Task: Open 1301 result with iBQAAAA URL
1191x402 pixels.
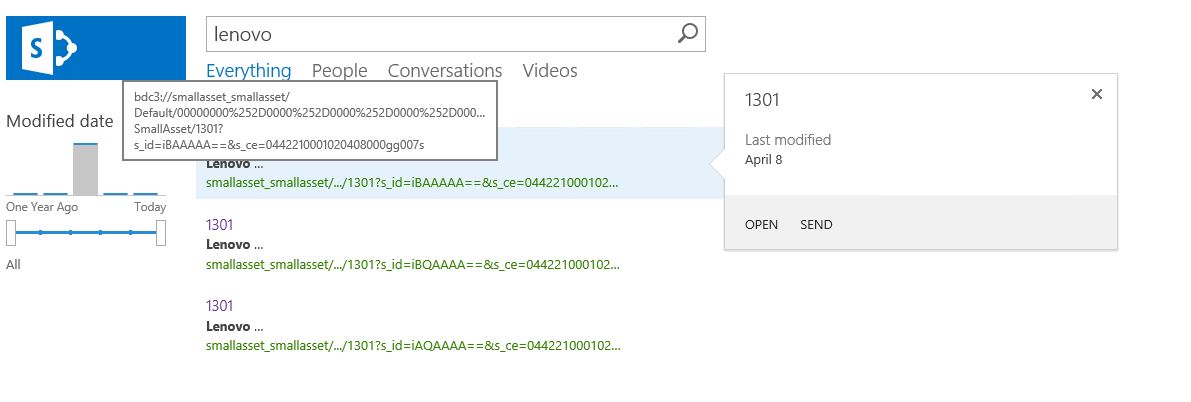Action: pos(220,225)
